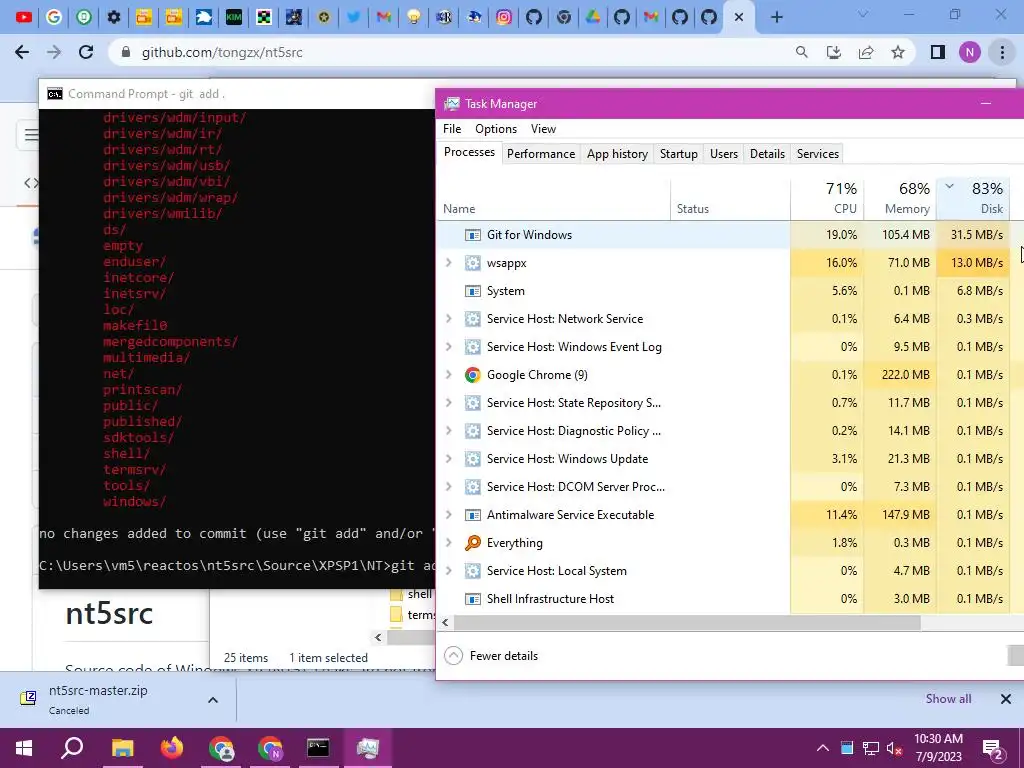
Task: Switch to the Users tab
Action: coord(724,153)
